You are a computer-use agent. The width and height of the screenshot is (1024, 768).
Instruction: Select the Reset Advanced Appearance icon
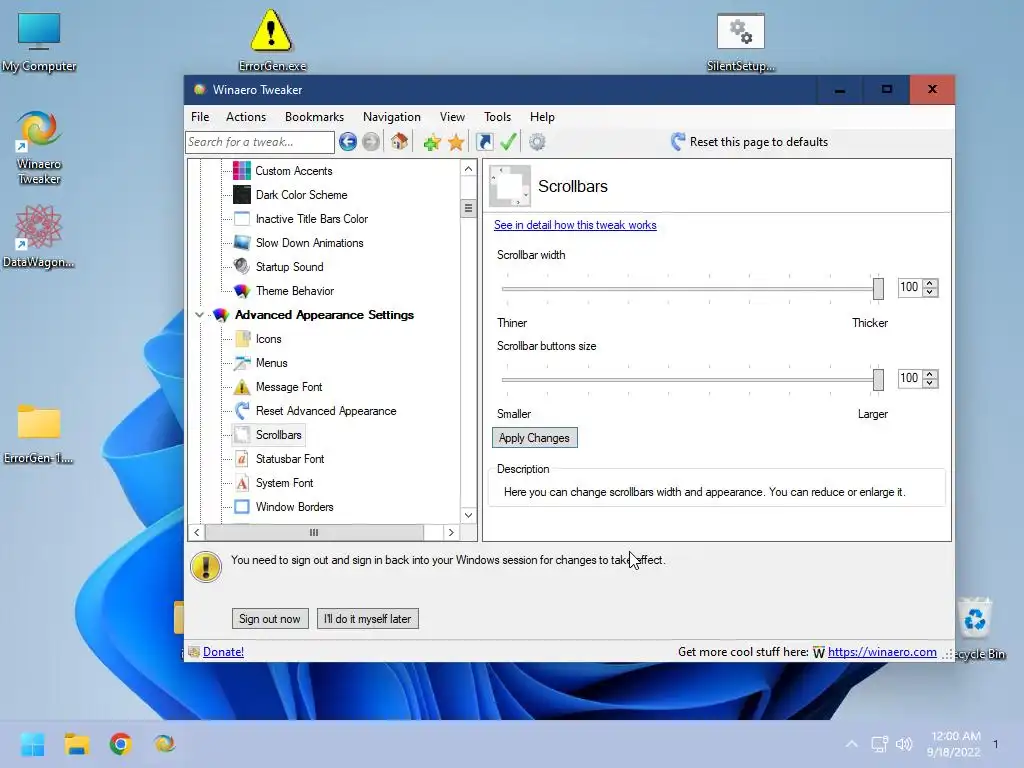click(x=242, y=411)
